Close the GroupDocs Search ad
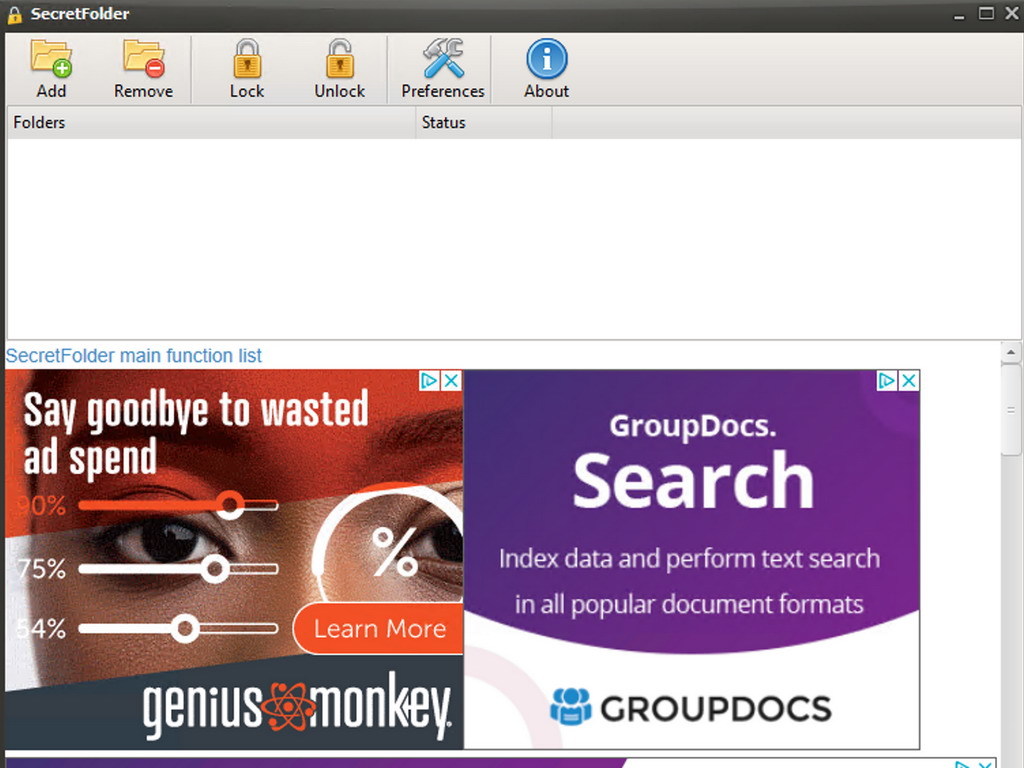1024x768 pixels. (908, 381)
